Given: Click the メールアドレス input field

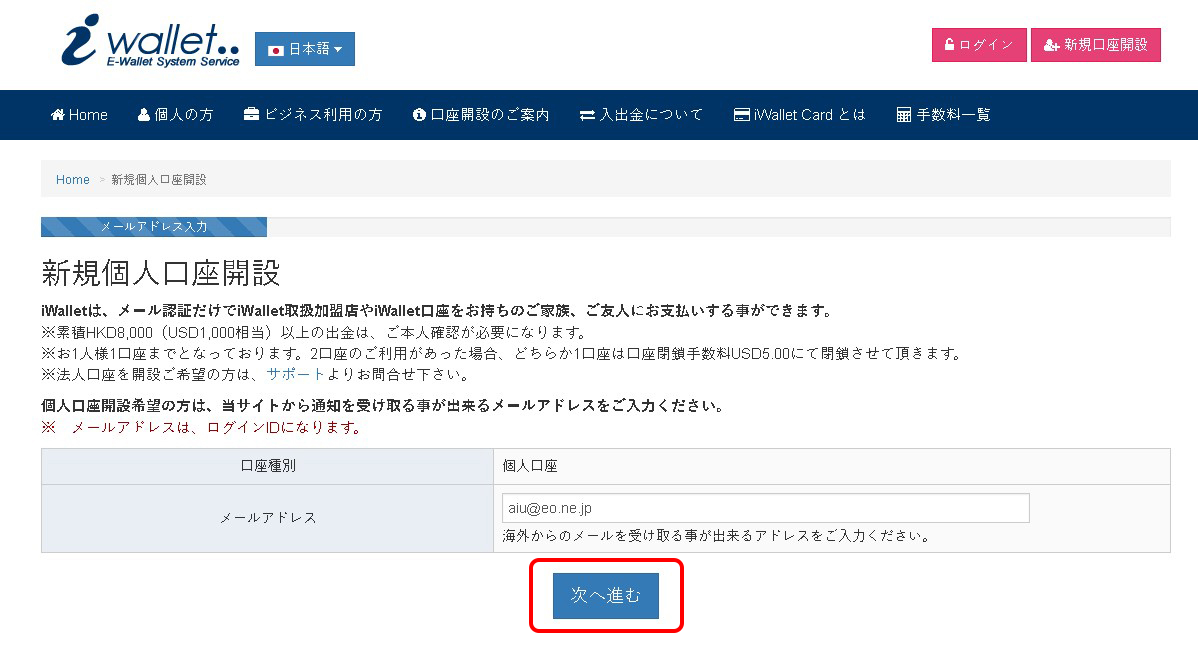Looking at the screenshot, I should click(x=766, y=508).
